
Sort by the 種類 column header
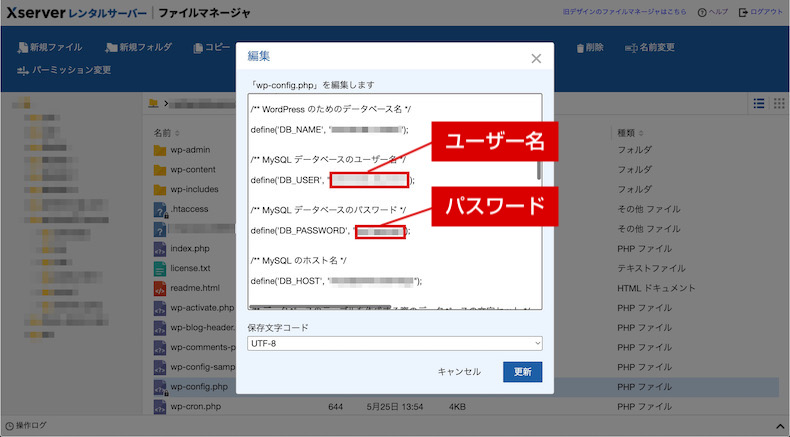pos(630,133)
